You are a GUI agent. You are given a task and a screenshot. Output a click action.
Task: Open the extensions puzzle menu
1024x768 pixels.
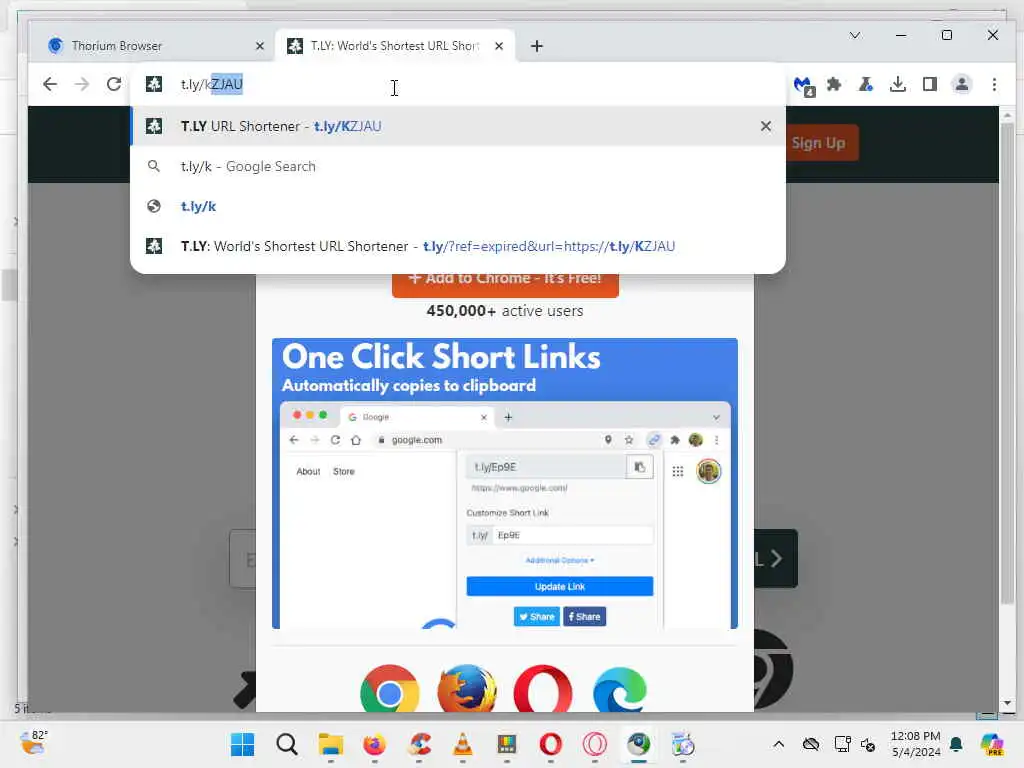pyautogui.click(x=834, y=84)
